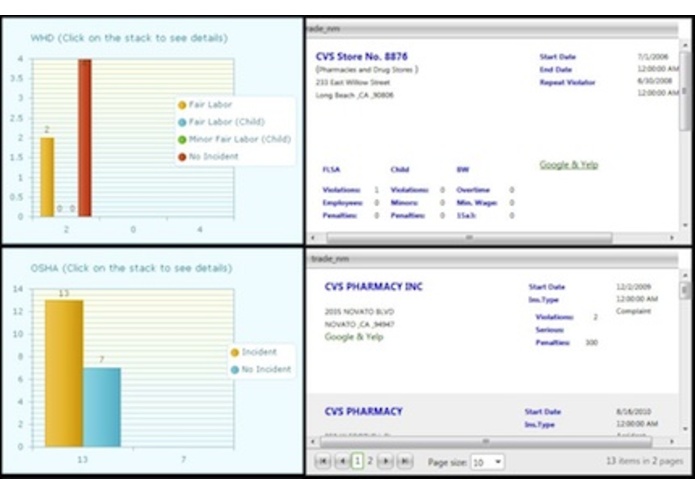Click bottom panel horizontal scrollbar thumb
This screenshot has width=695, height=494.
point(486,442)
